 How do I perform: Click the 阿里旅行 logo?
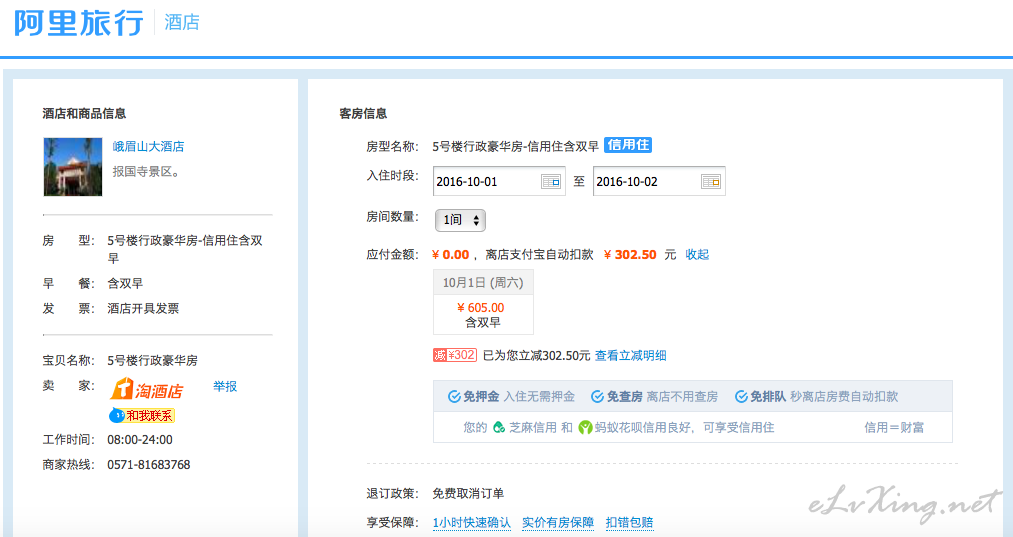(x=78, y=23)
